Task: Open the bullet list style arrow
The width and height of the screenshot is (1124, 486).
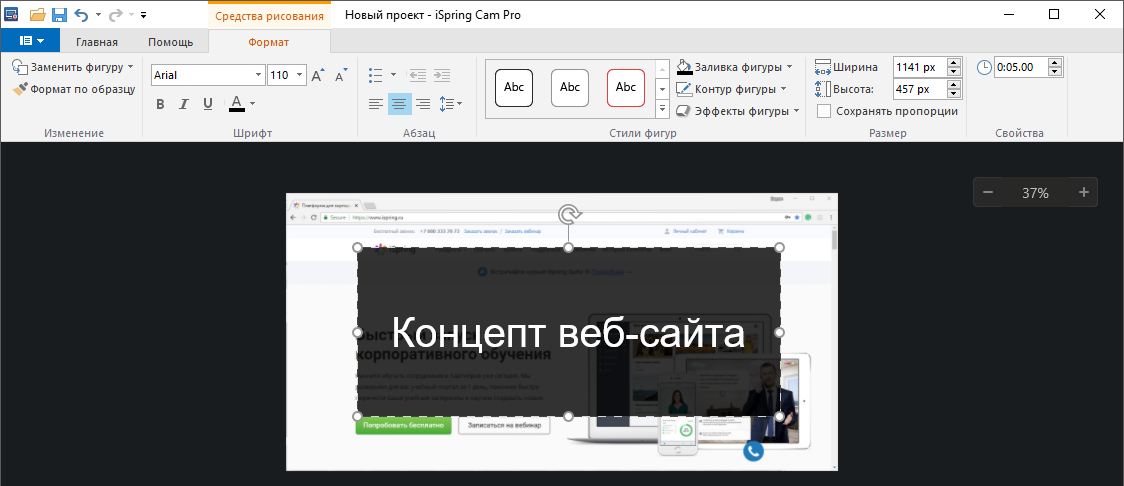Action: pyautogui.click(x=393, y=75)
